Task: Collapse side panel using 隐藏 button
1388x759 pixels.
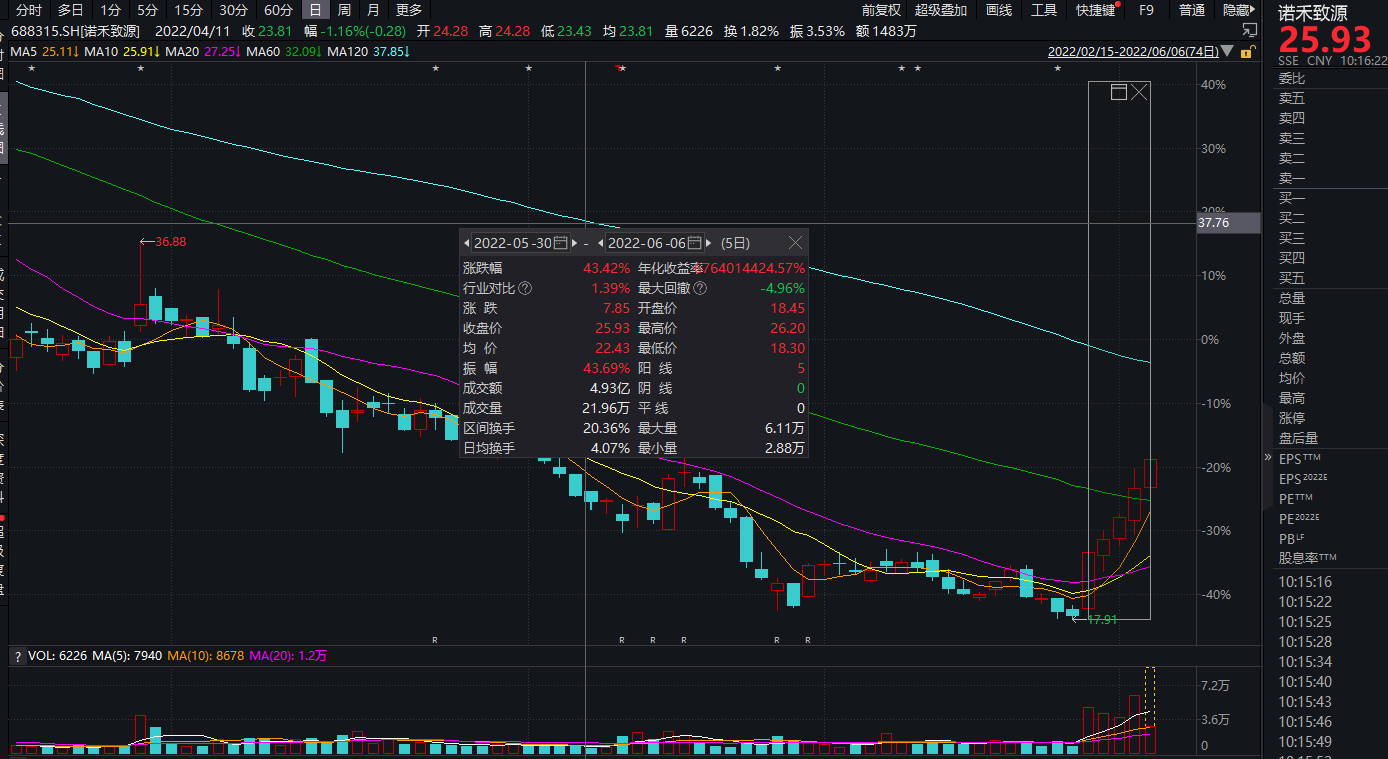Action: (x=1237, y=10)
